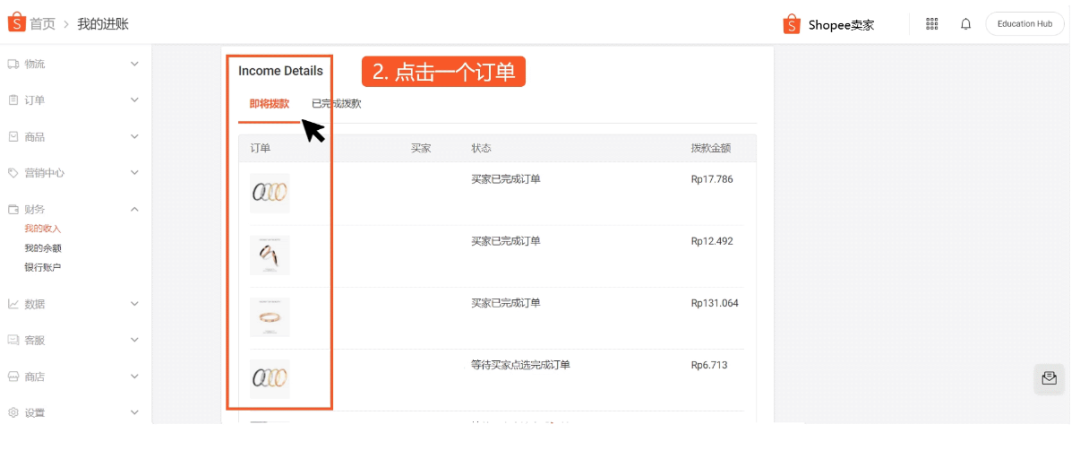
Task: Click the 订单 clipboard icon in sidebar
Action: (13, 101)
